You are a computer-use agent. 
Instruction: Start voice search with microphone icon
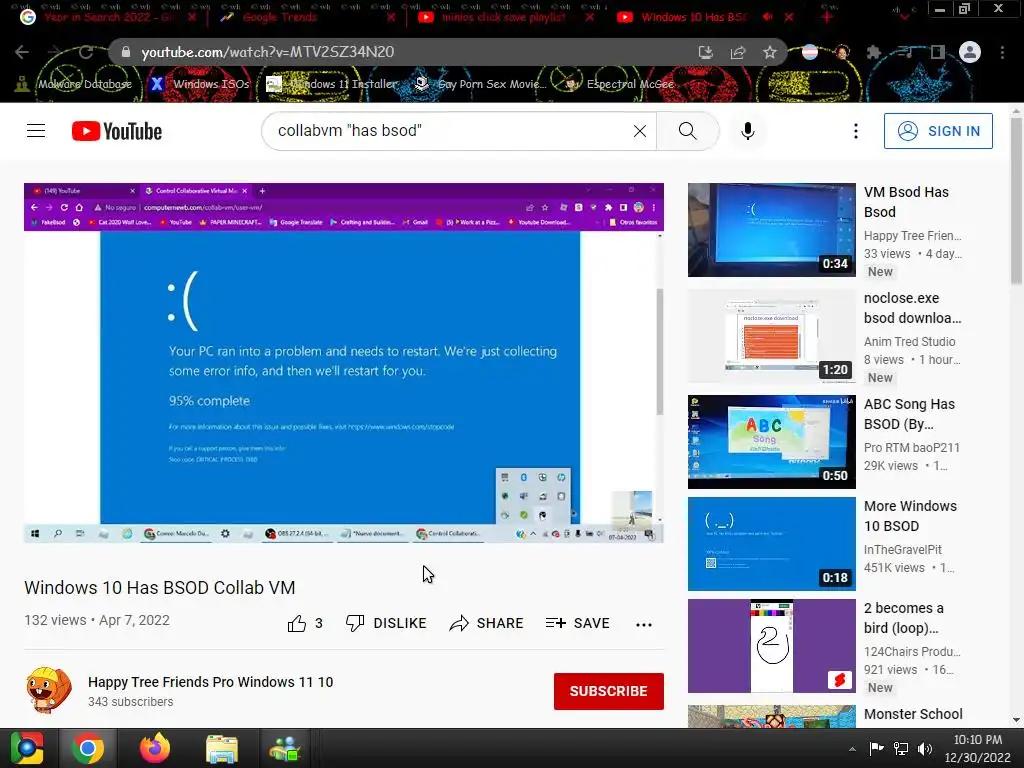(x=748, y=131)
